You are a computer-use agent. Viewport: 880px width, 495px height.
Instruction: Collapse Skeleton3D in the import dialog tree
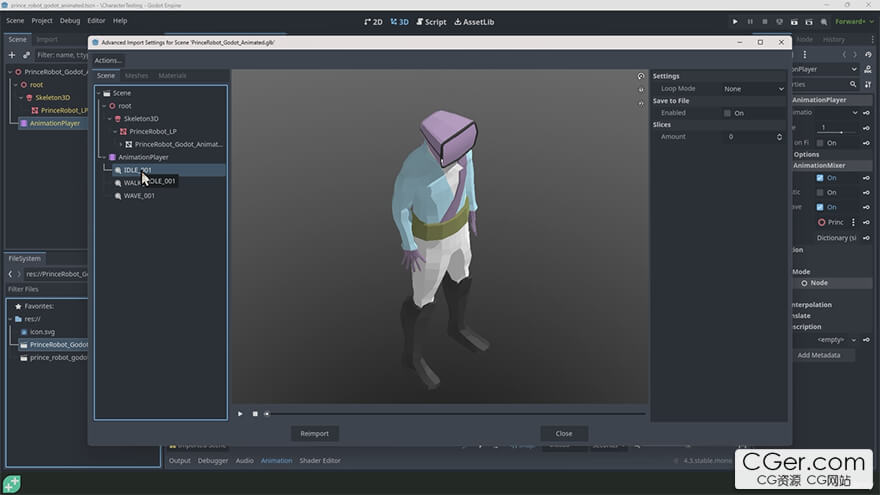[110, 119]
